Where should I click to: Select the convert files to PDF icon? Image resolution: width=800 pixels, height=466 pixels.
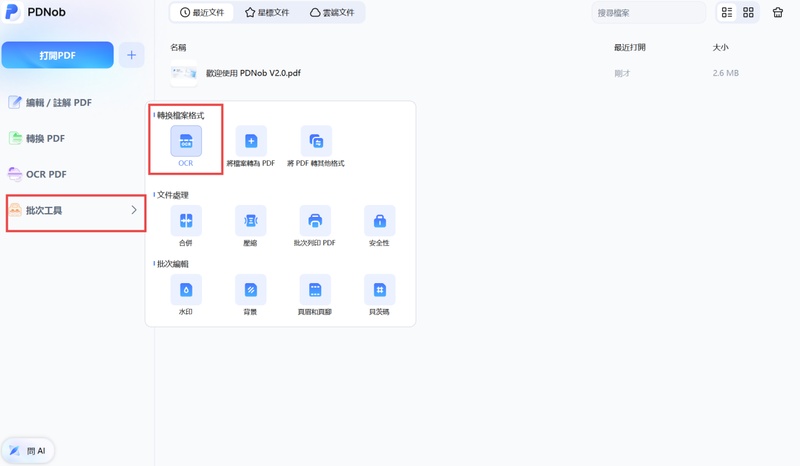[x=251, y=141]
